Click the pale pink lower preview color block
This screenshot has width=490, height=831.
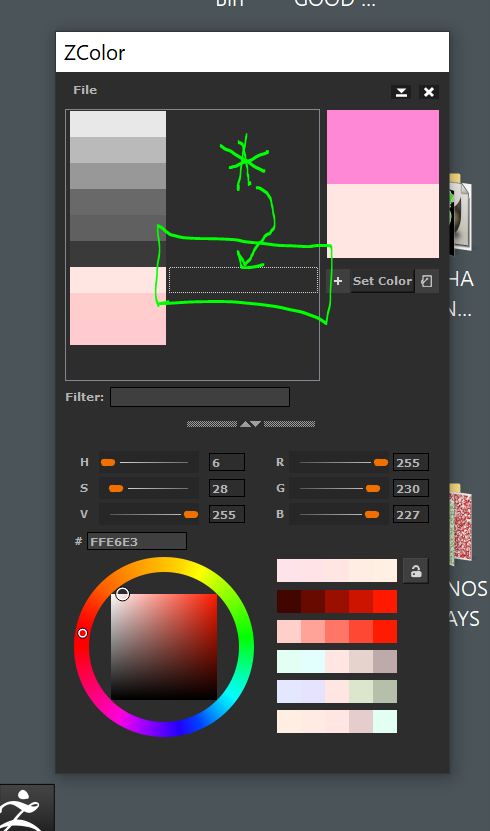click(x=382, y=221)
